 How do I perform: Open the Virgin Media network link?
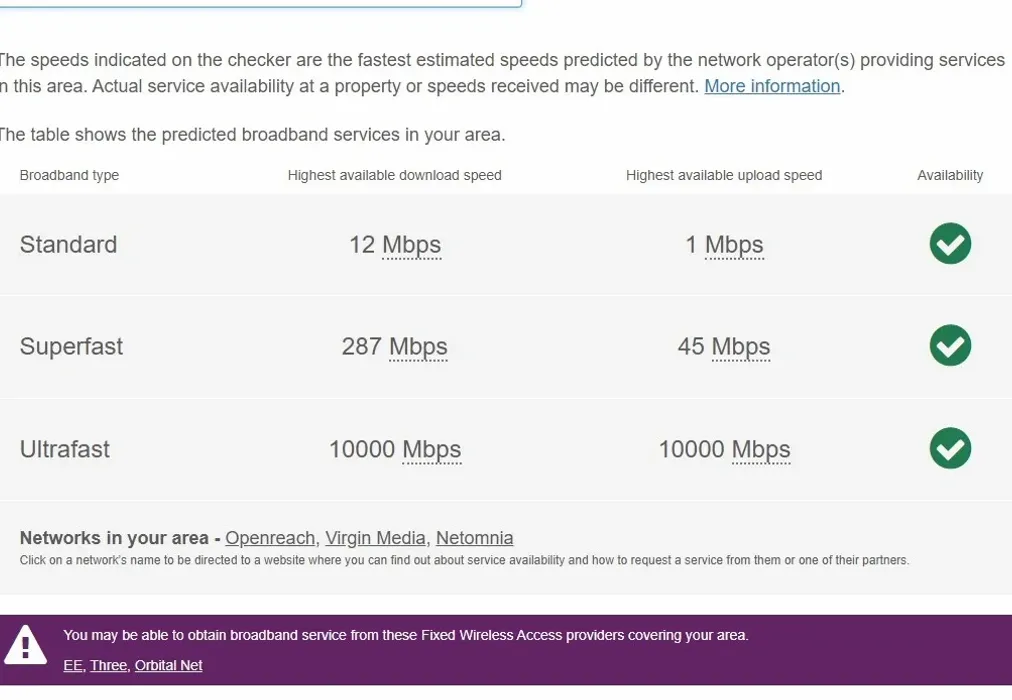(x=375, y=538)
